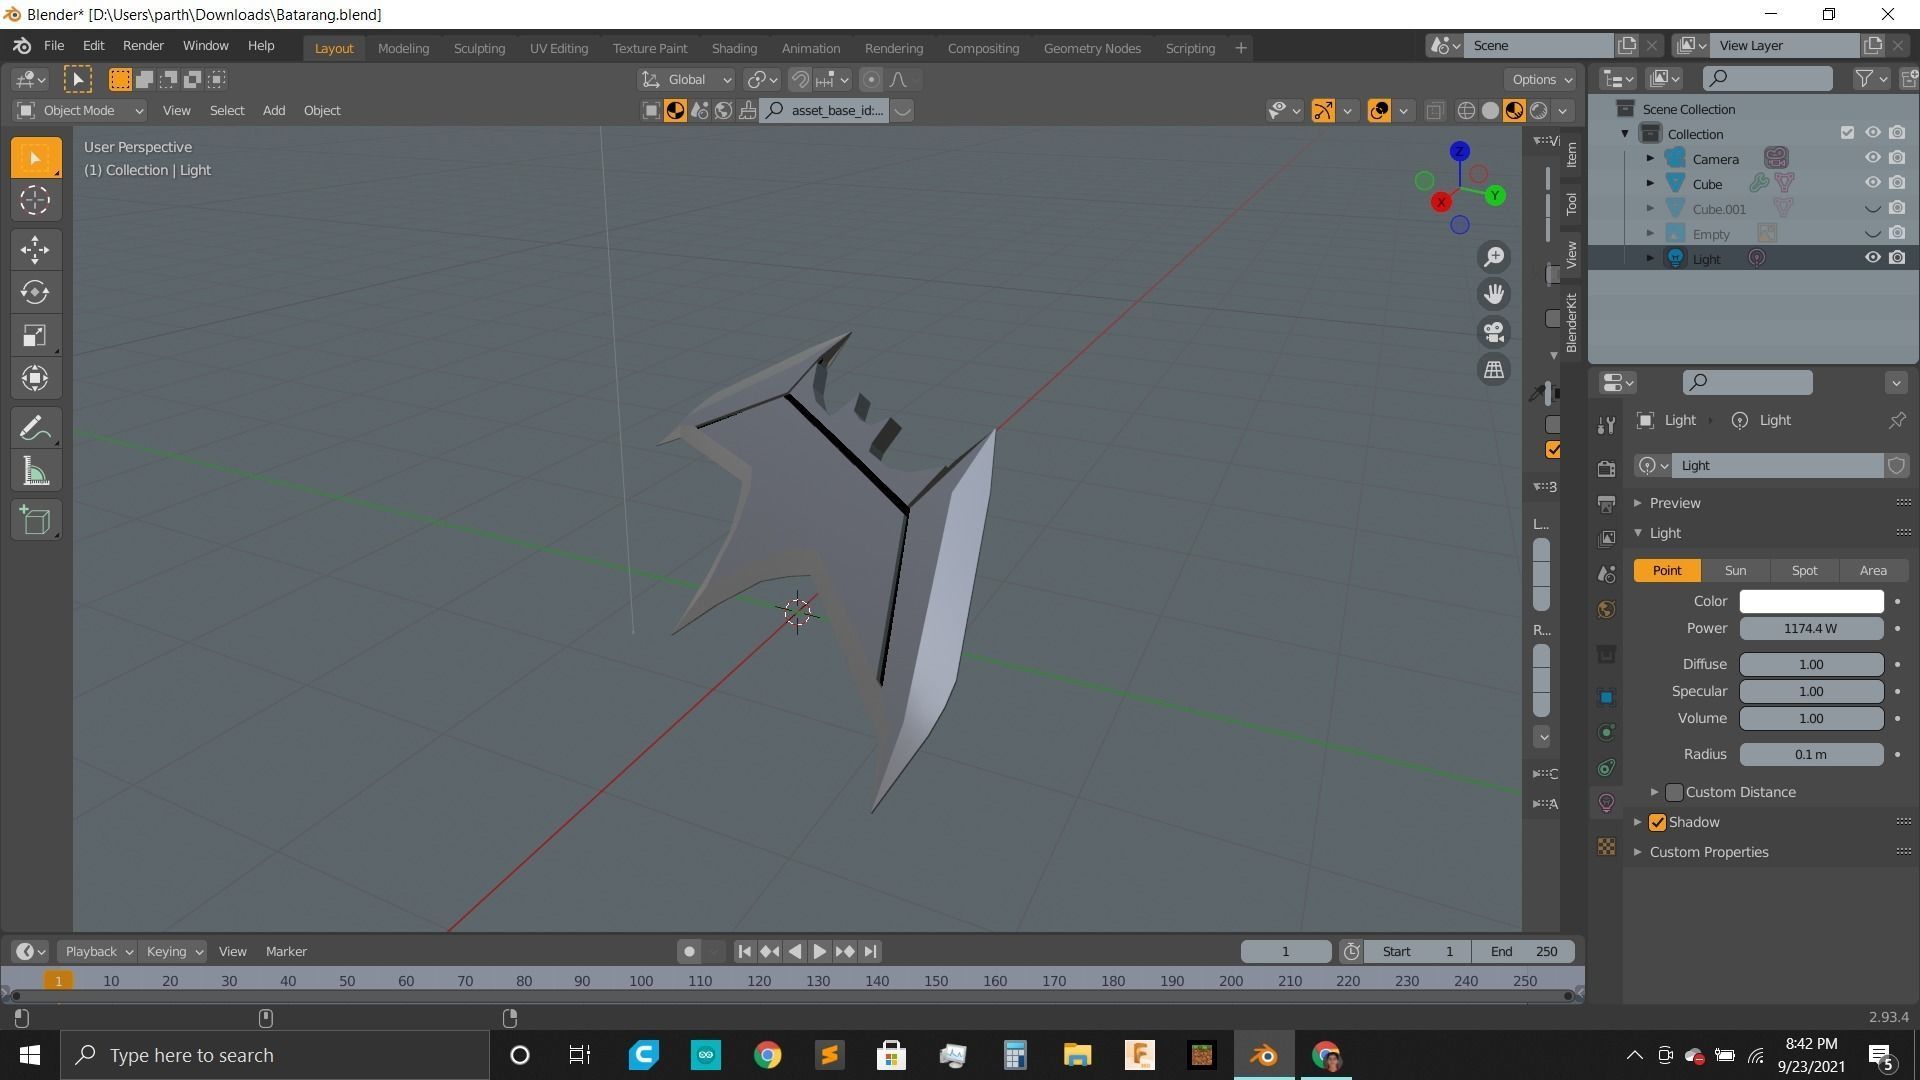Image resolution: width=1920 pixels, height=1080 pixels.
Task: Click the current frame number field
Action: pyautogui.click(x=1285, y=952)
